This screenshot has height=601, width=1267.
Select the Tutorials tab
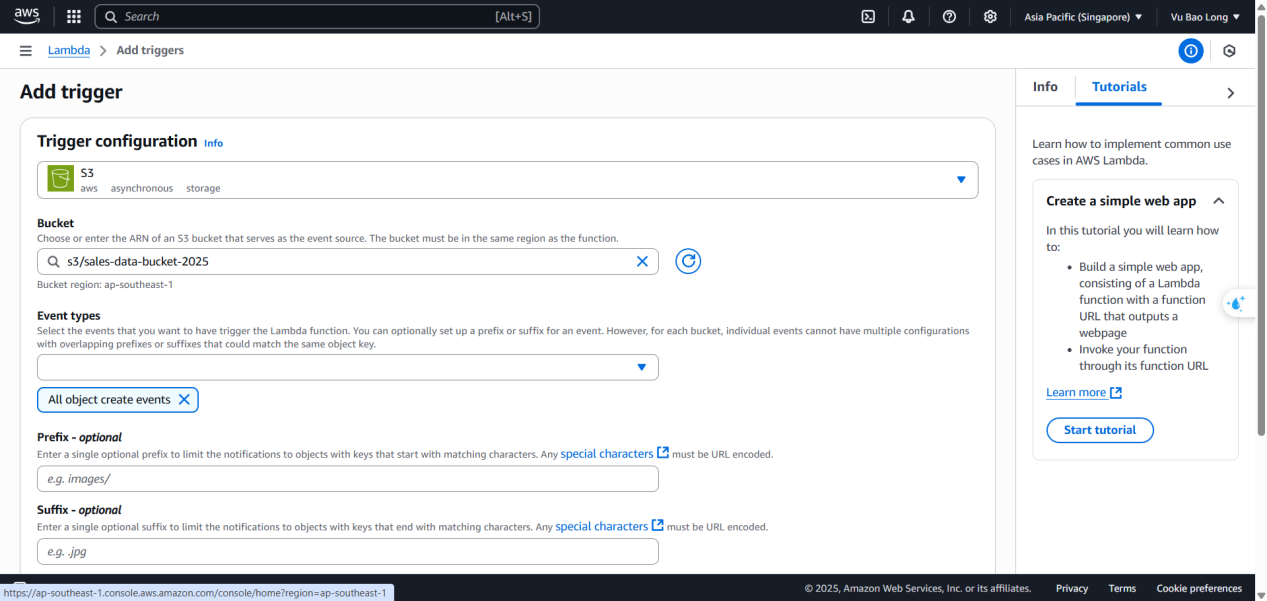pyautogui.click(x=1119, y=87)
